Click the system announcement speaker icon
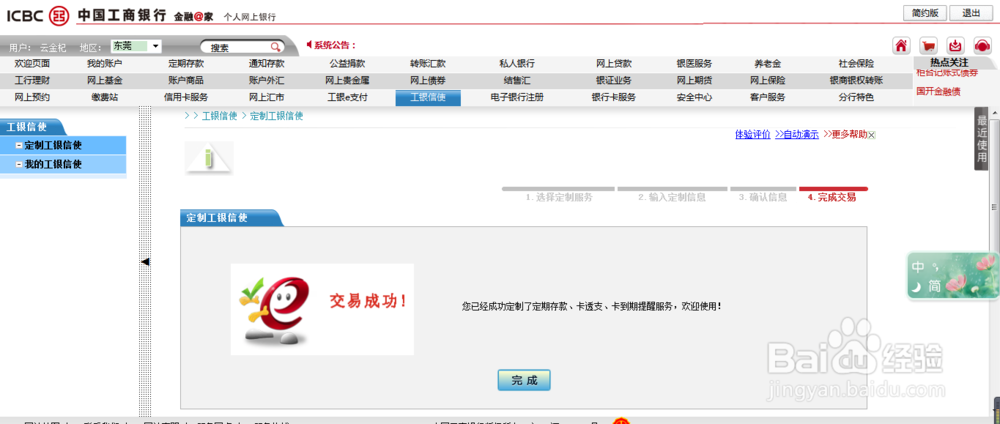The image size is (1000, 424). (309, 45)
